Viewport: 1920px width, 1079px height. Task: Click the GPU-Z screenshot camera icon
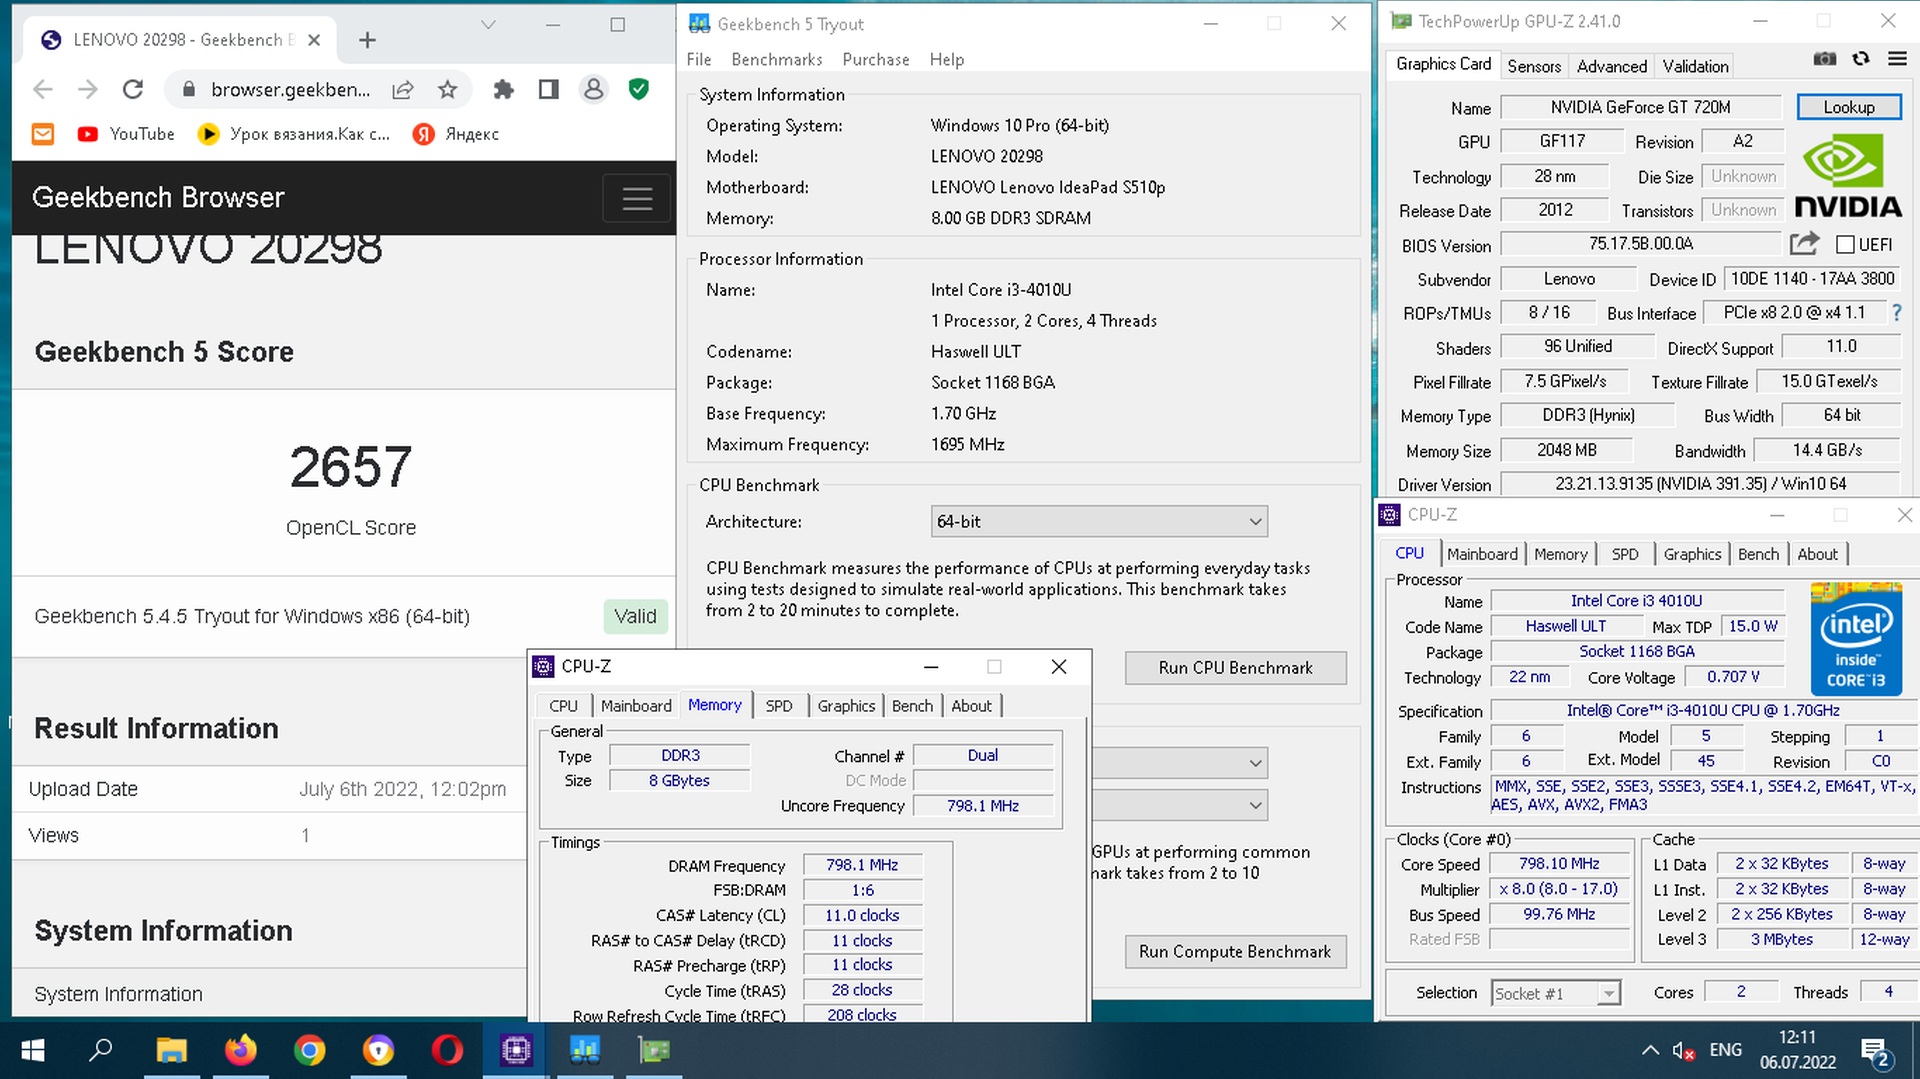click(x=1824, y=59)
